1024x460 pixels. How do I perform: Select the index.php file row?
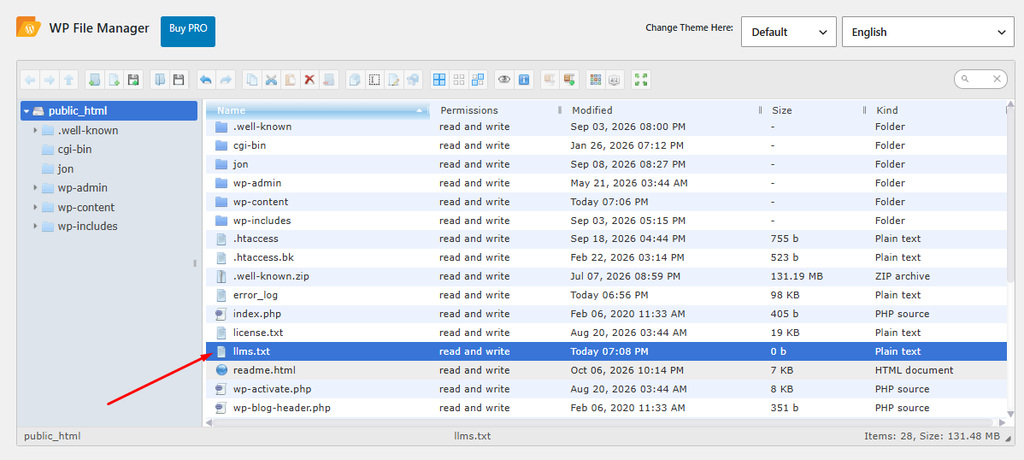(x=606, y=314)
